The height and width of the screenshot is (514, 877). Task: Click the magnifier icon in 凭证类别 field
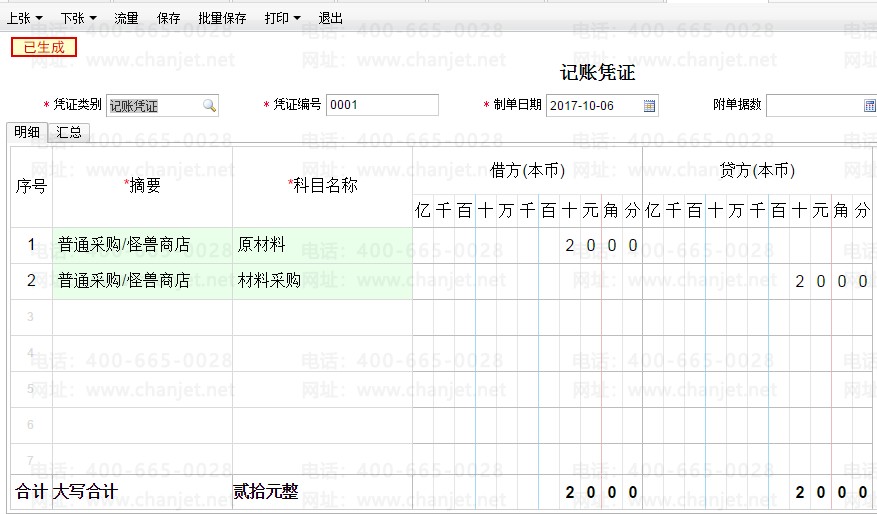pos(209,105)
